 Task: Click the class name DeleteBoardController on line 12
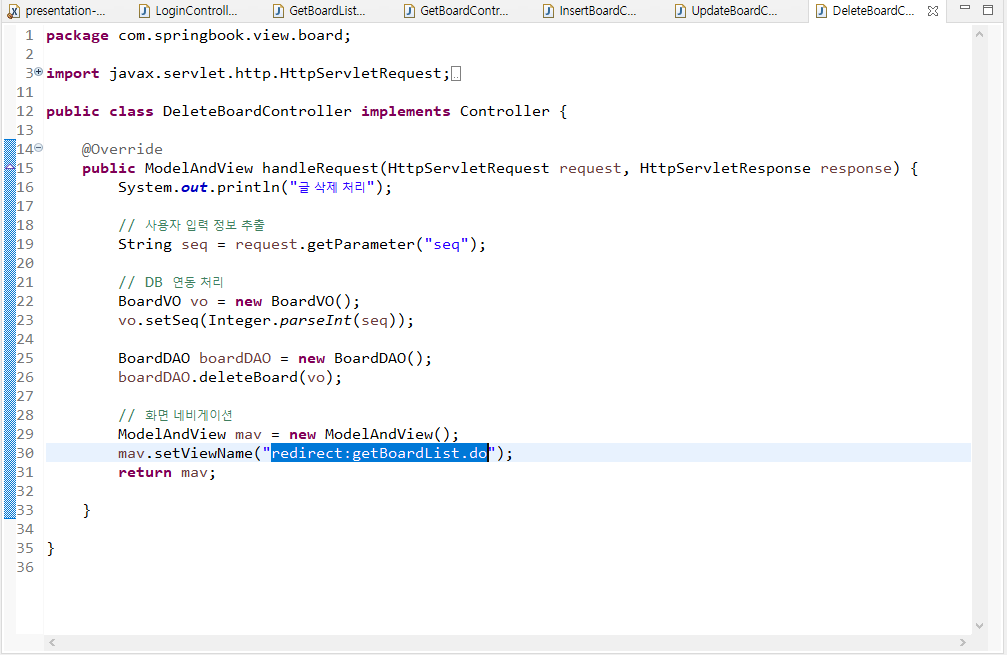tap(257, 111)
